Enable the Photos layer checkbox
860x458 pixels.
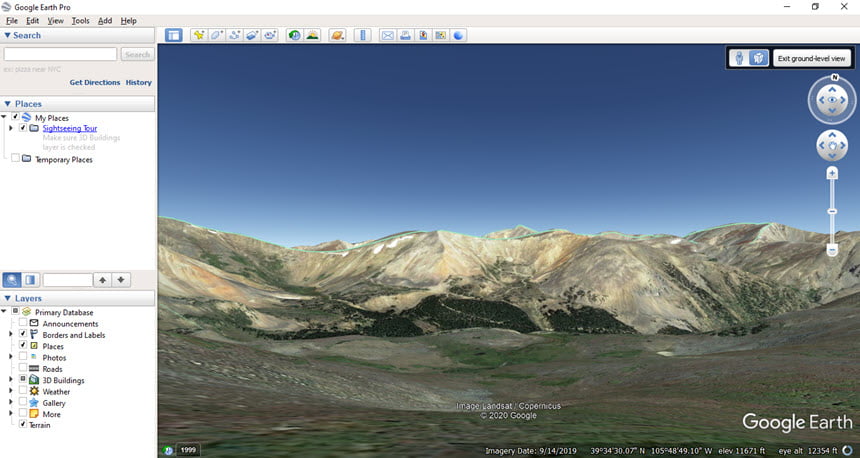coord(23,357)
